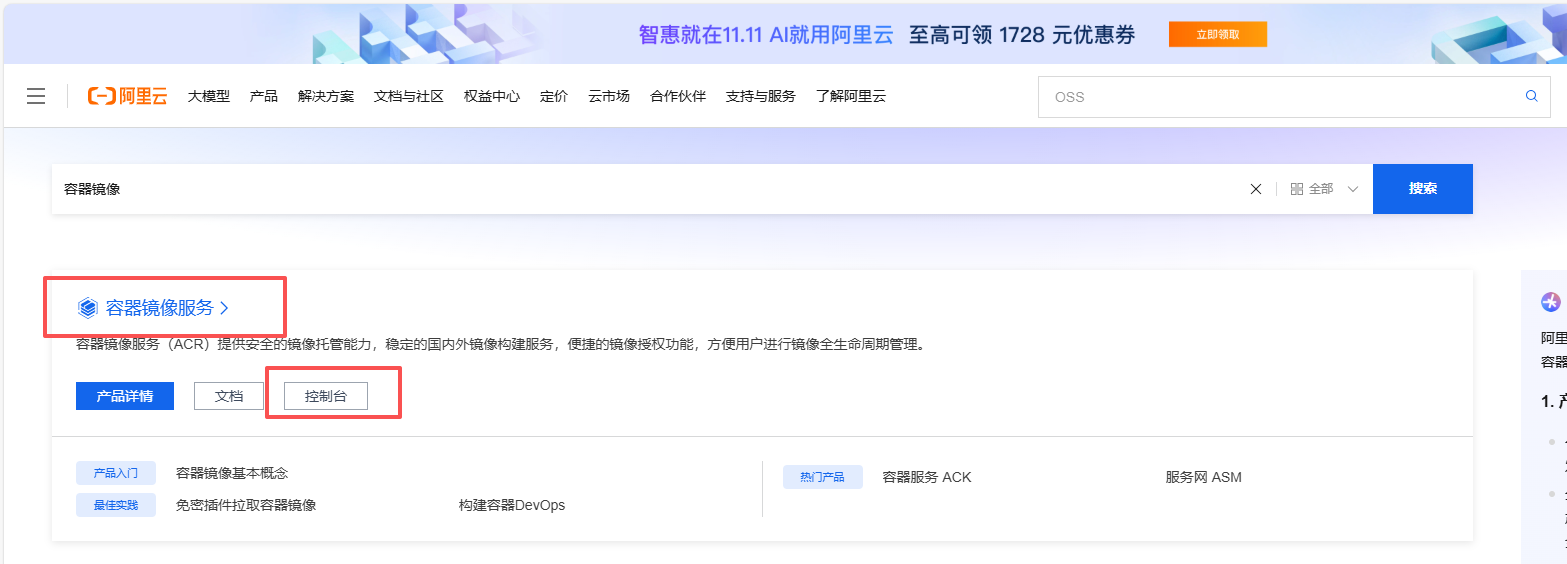Open the 了解阿里云 menu item
Viewport: 1567px width, 564px height.
pyautogui.click(x=851, y=96)
